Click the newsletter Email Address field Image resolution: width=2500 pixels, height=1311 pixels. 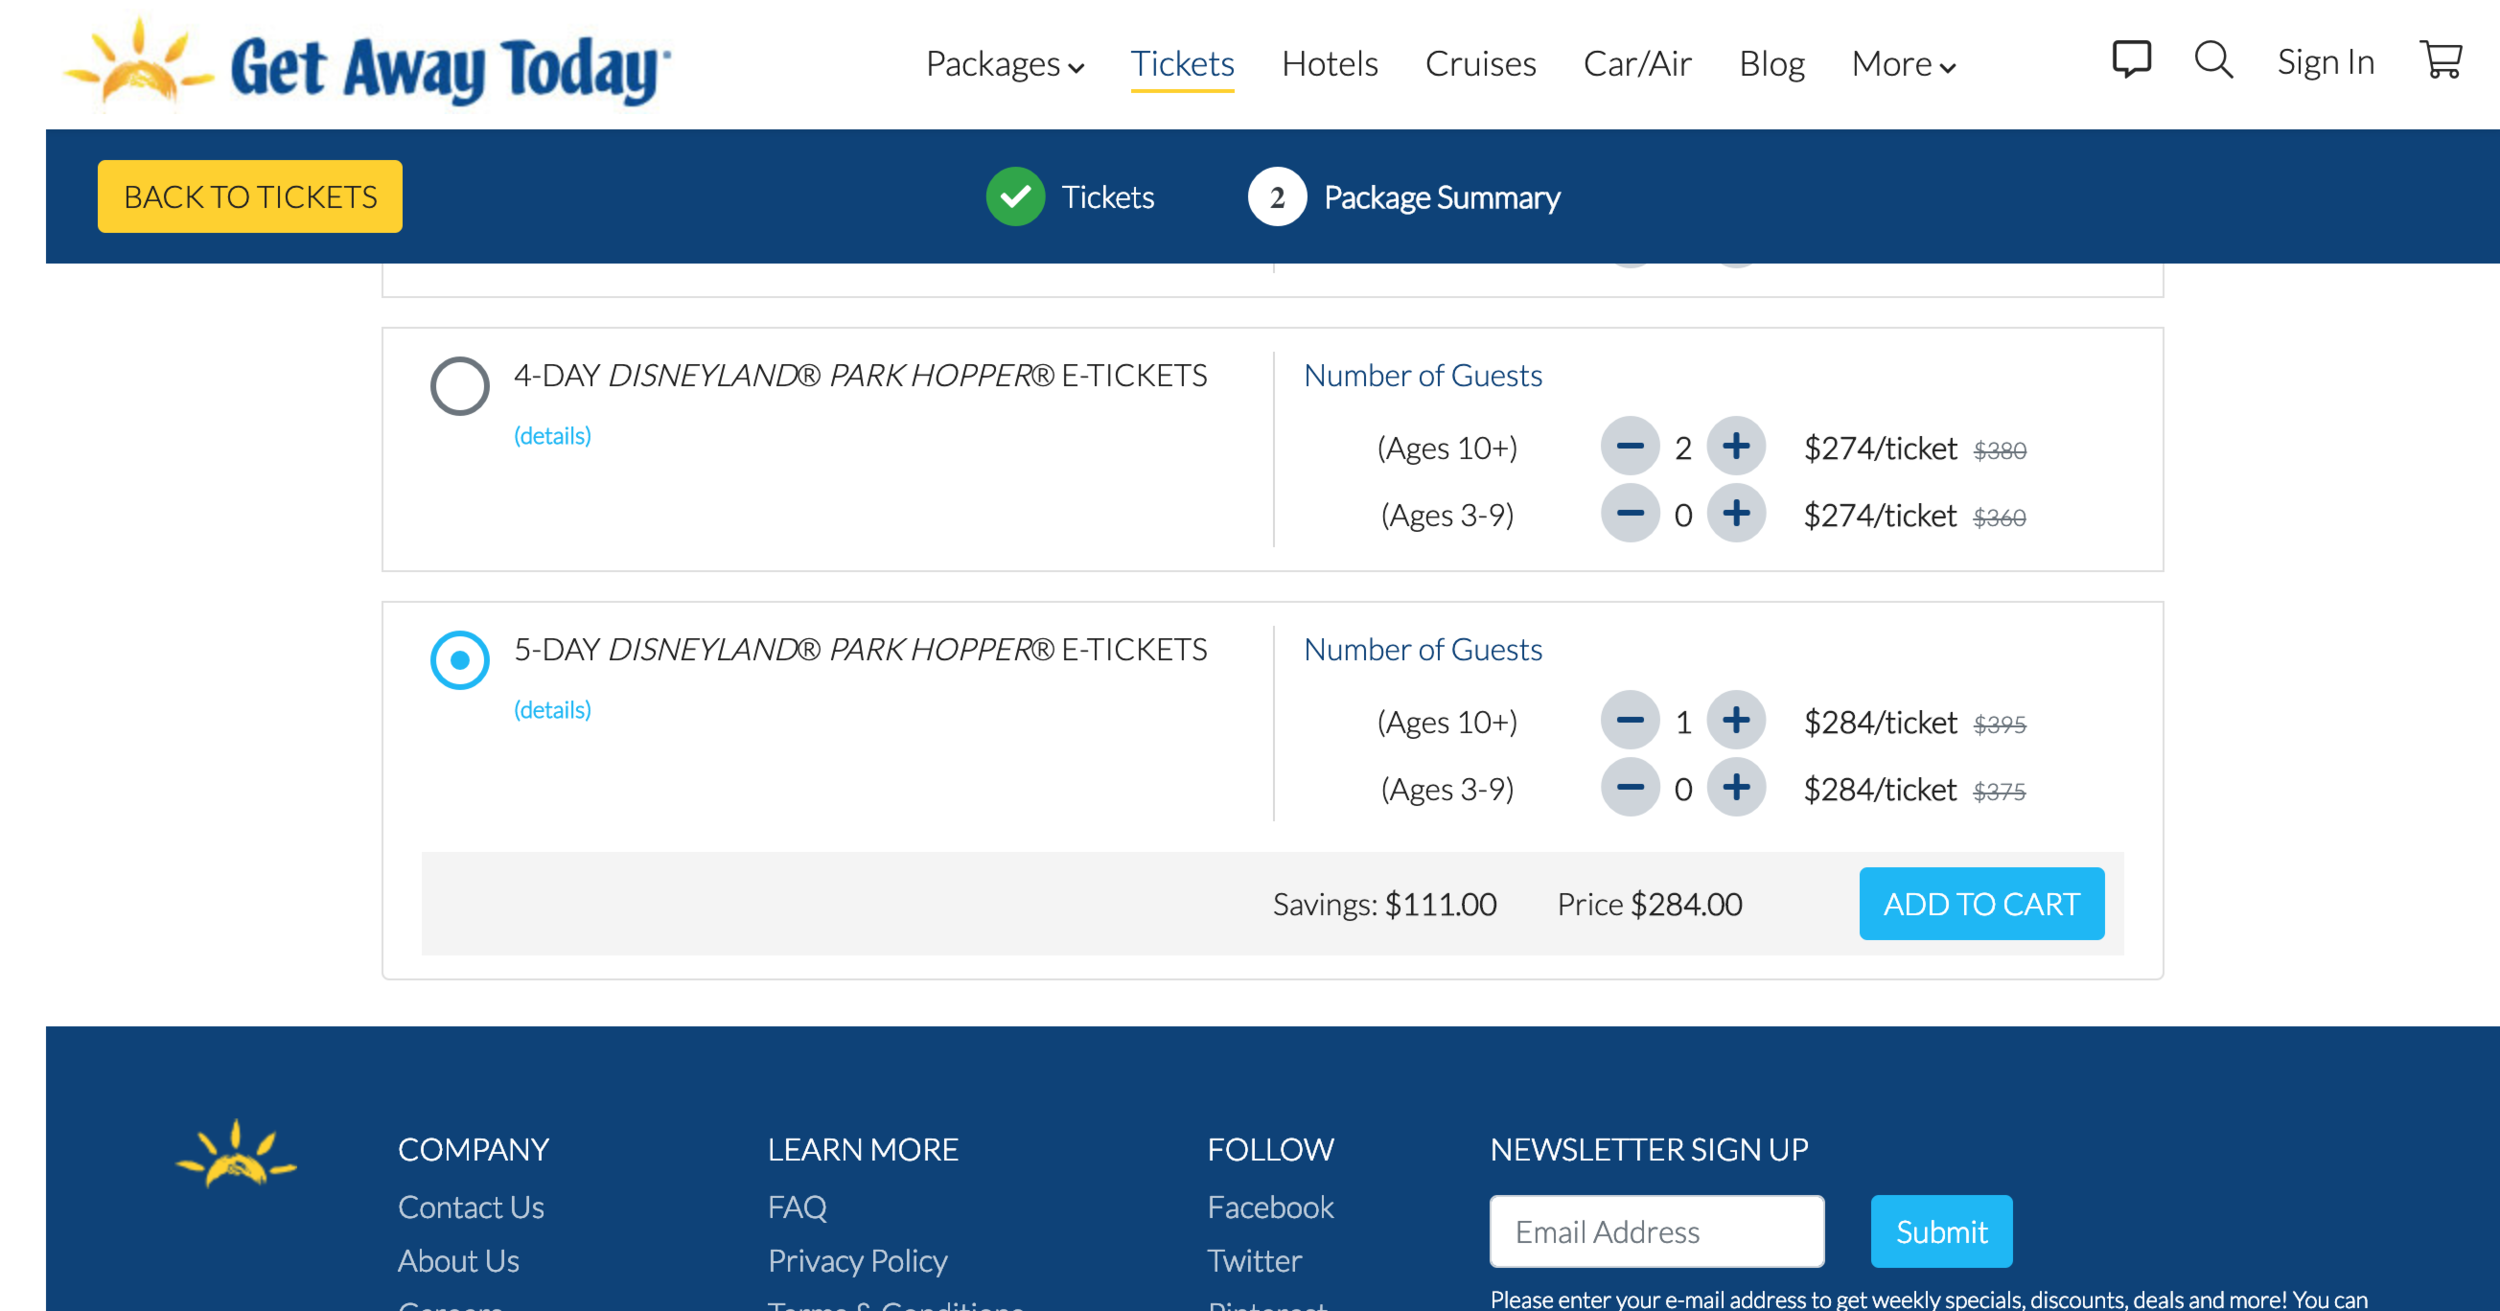1656,1231
